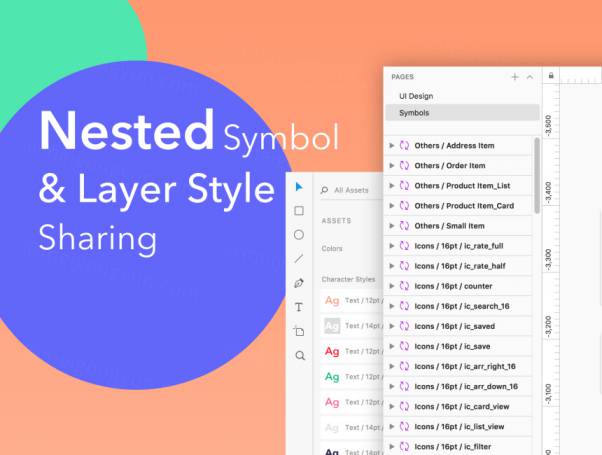The width and height of the screenshot is (602, 455).
Task: Pick the Ellipse shape tool
Action: tap(299, 235)
